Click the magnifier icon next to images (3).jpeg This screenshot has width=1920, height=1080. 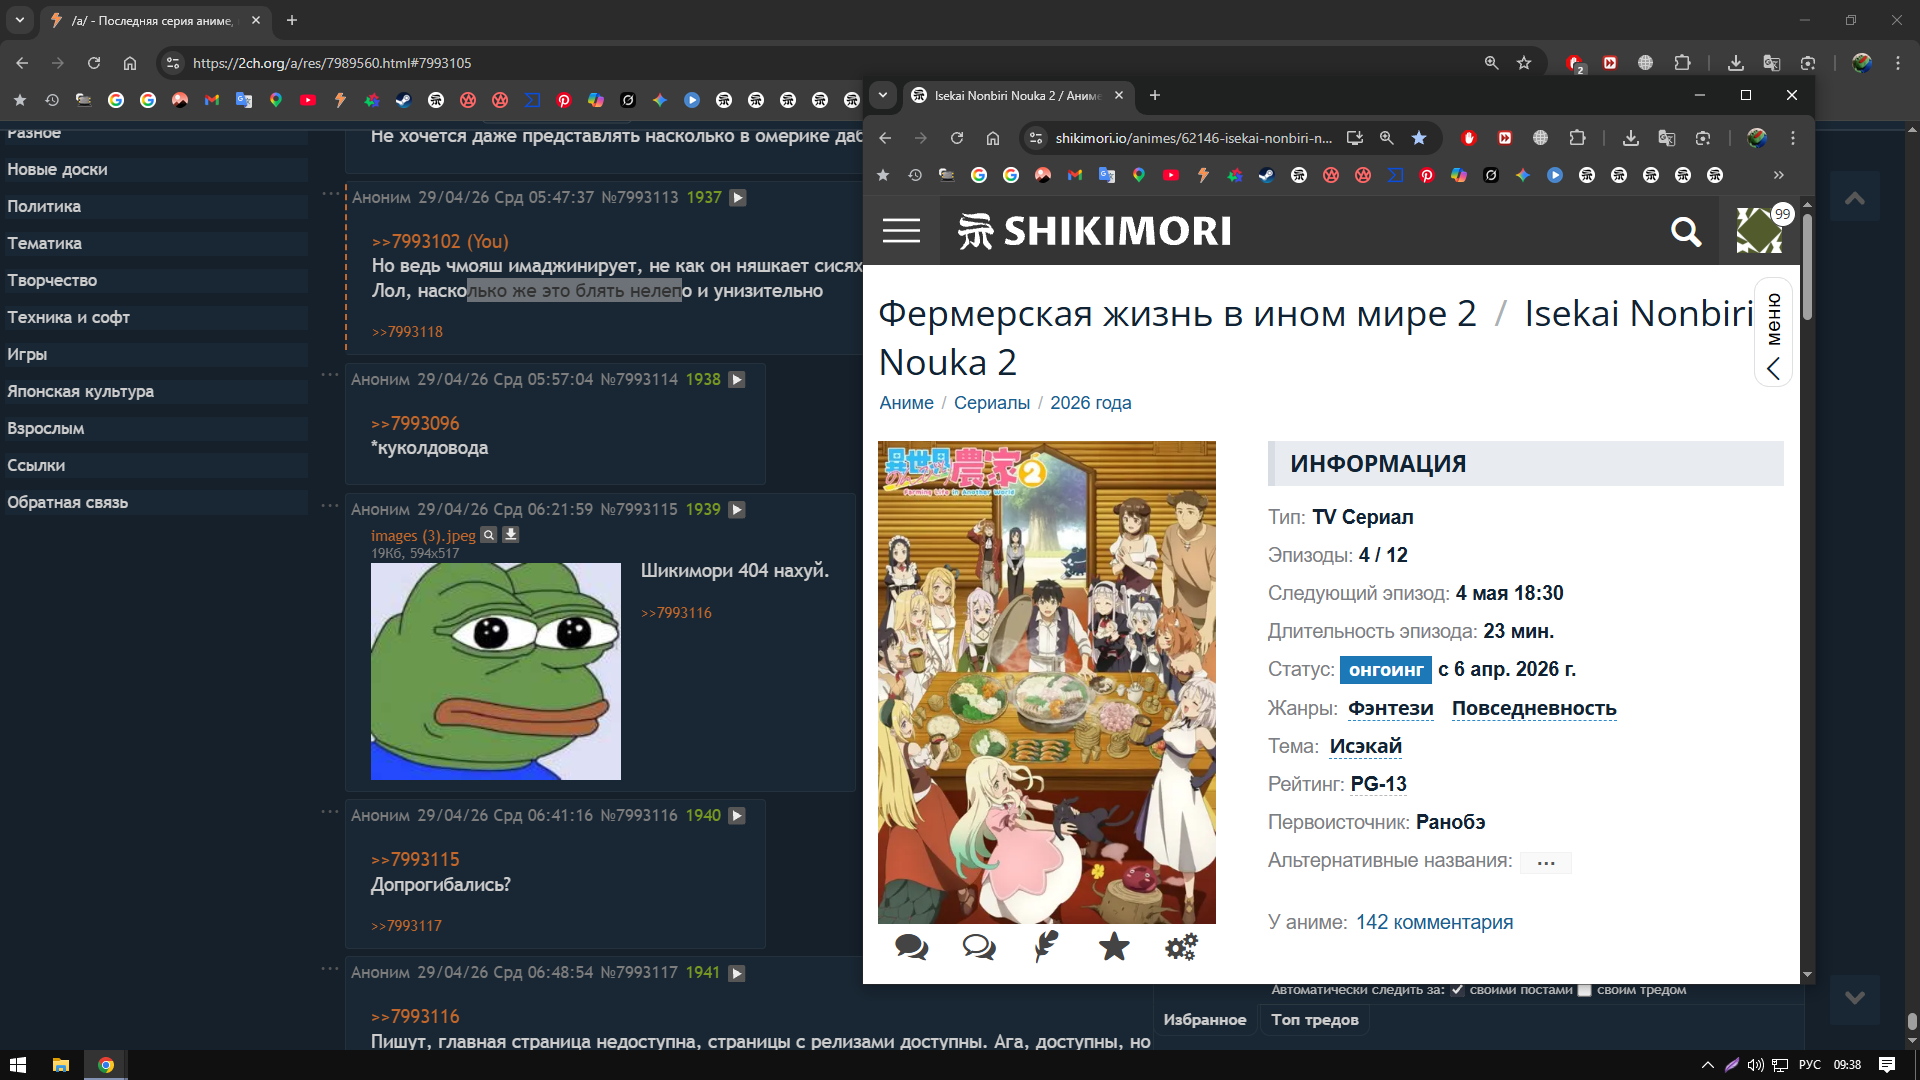489,535
